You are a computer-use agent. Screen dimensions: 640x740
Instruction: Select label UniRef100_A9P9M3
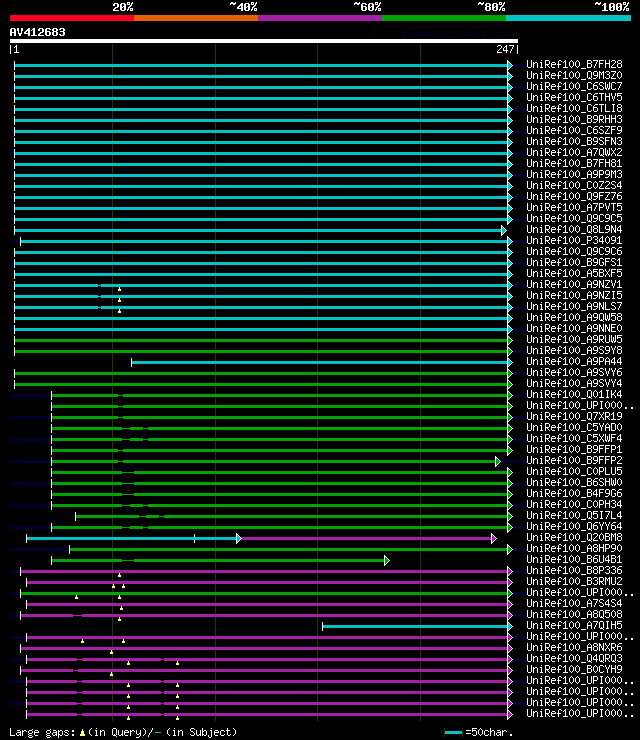pyautogui.click(x=574, y=175)
